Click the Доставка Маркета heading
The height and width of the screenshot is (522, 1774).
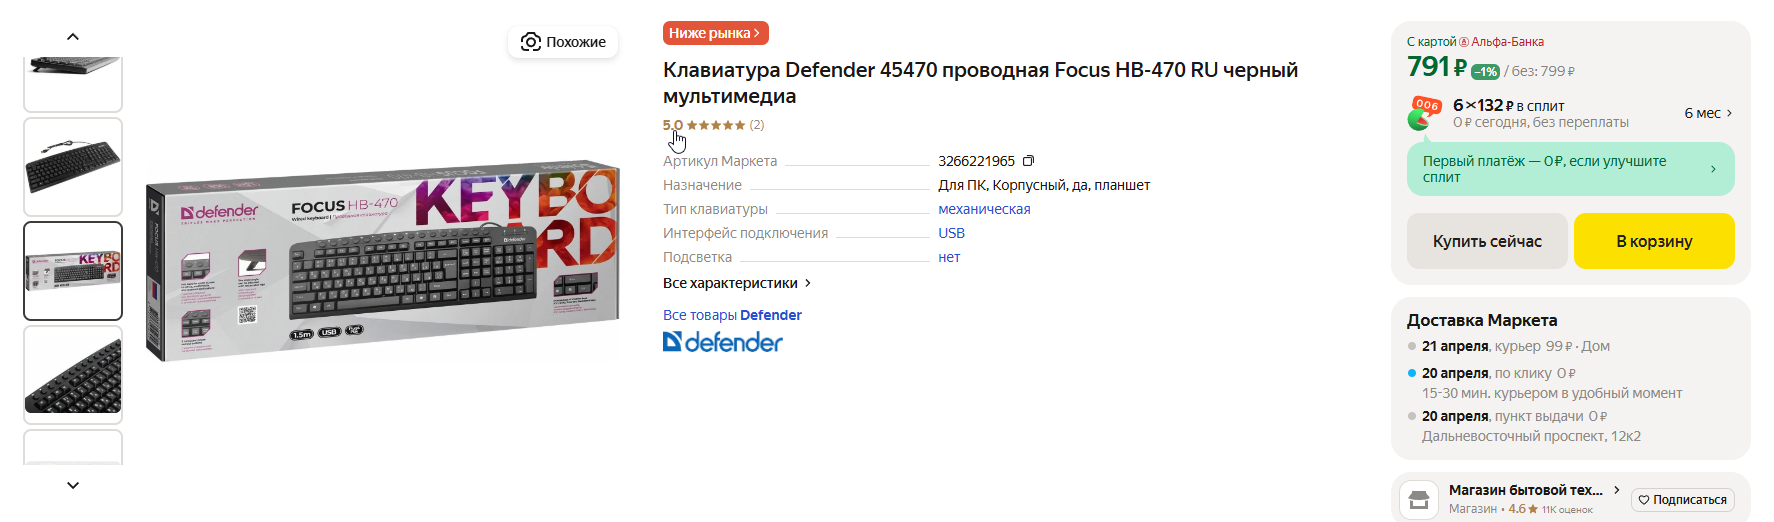pos(1482,320)
